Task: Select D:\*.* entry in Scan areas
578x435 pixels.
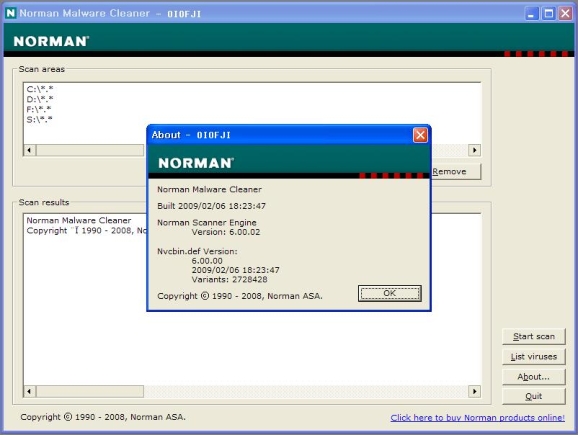Action: point(40,99)
